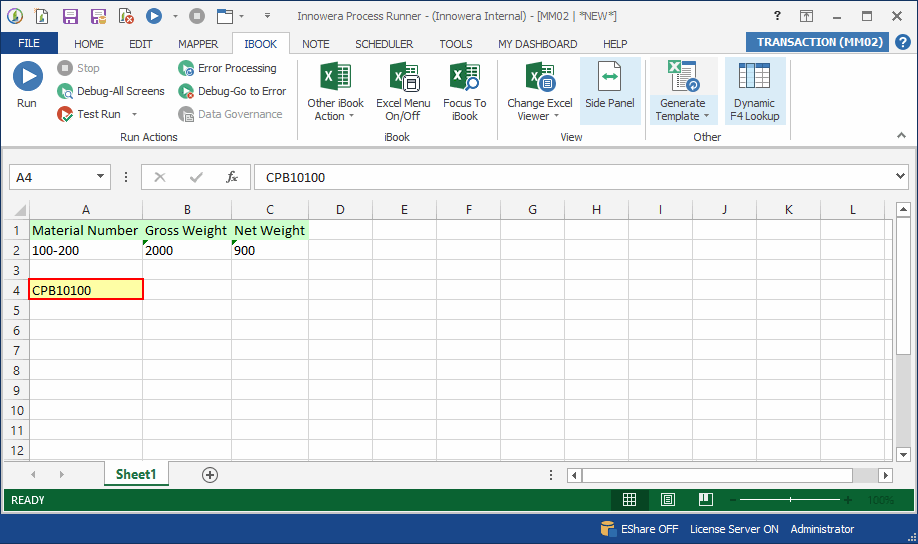The height and width of the screenshot is (544, 918).
Task: Expand the Test Run dropdown arrow
Action: [x=134, y=115]
